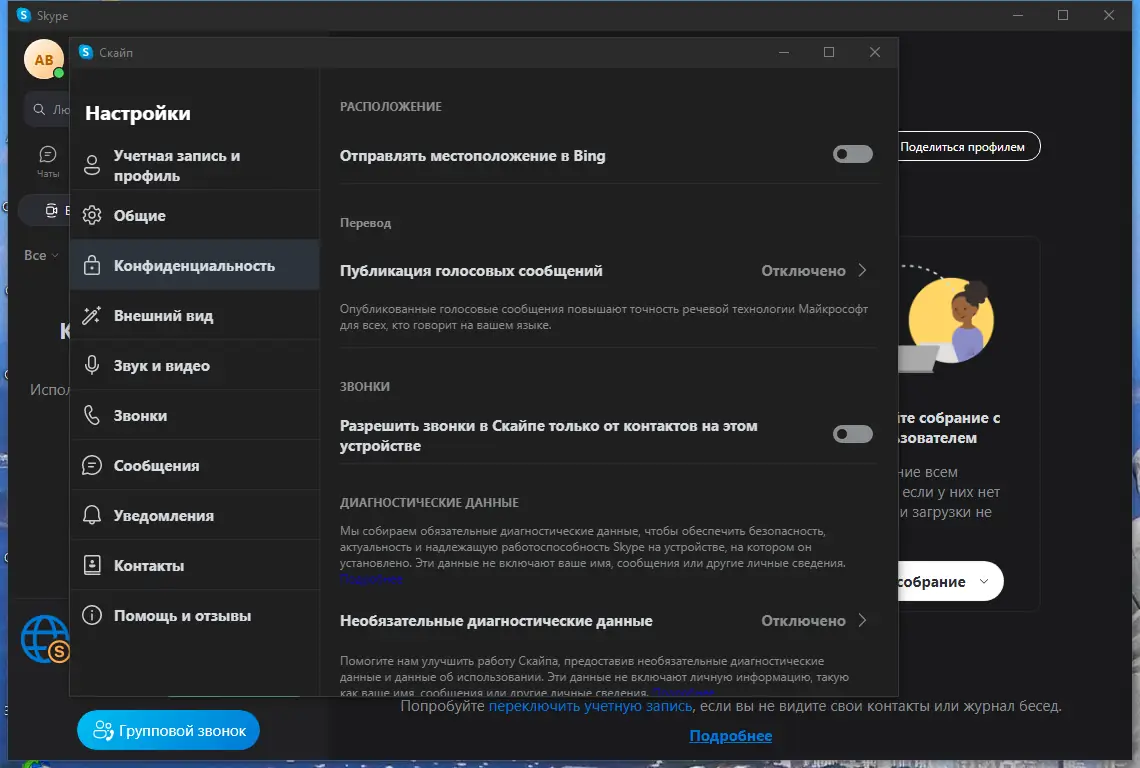Click the search magnifier in Skype window

click(x=39, y=109)
